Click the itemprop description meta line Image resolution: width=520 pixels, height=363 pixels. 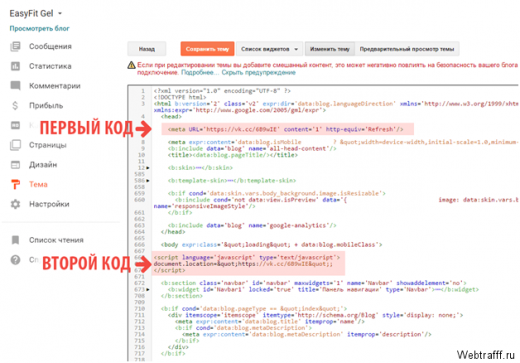point(307,334)
